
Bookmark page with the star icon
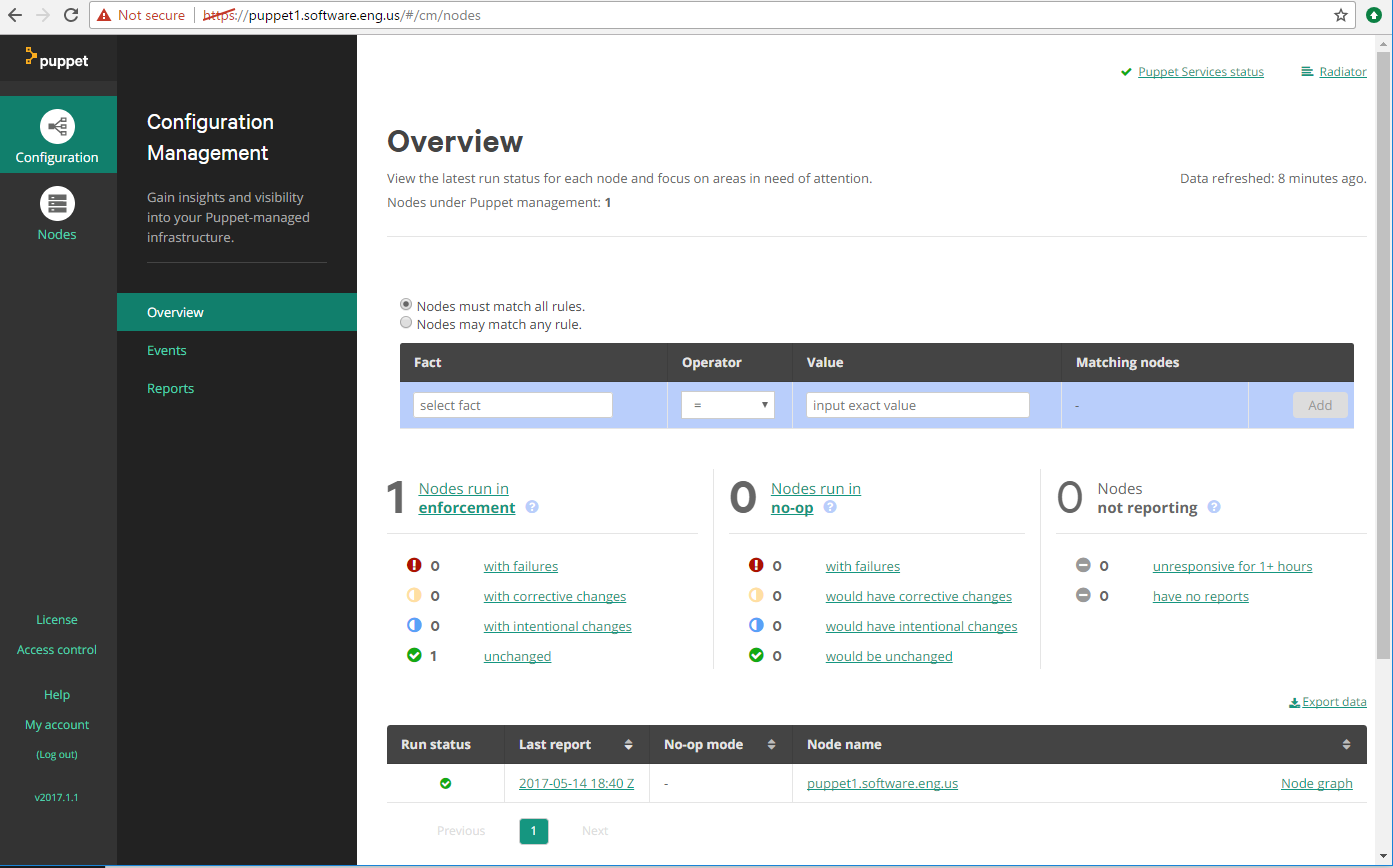tap(1341, 15)
